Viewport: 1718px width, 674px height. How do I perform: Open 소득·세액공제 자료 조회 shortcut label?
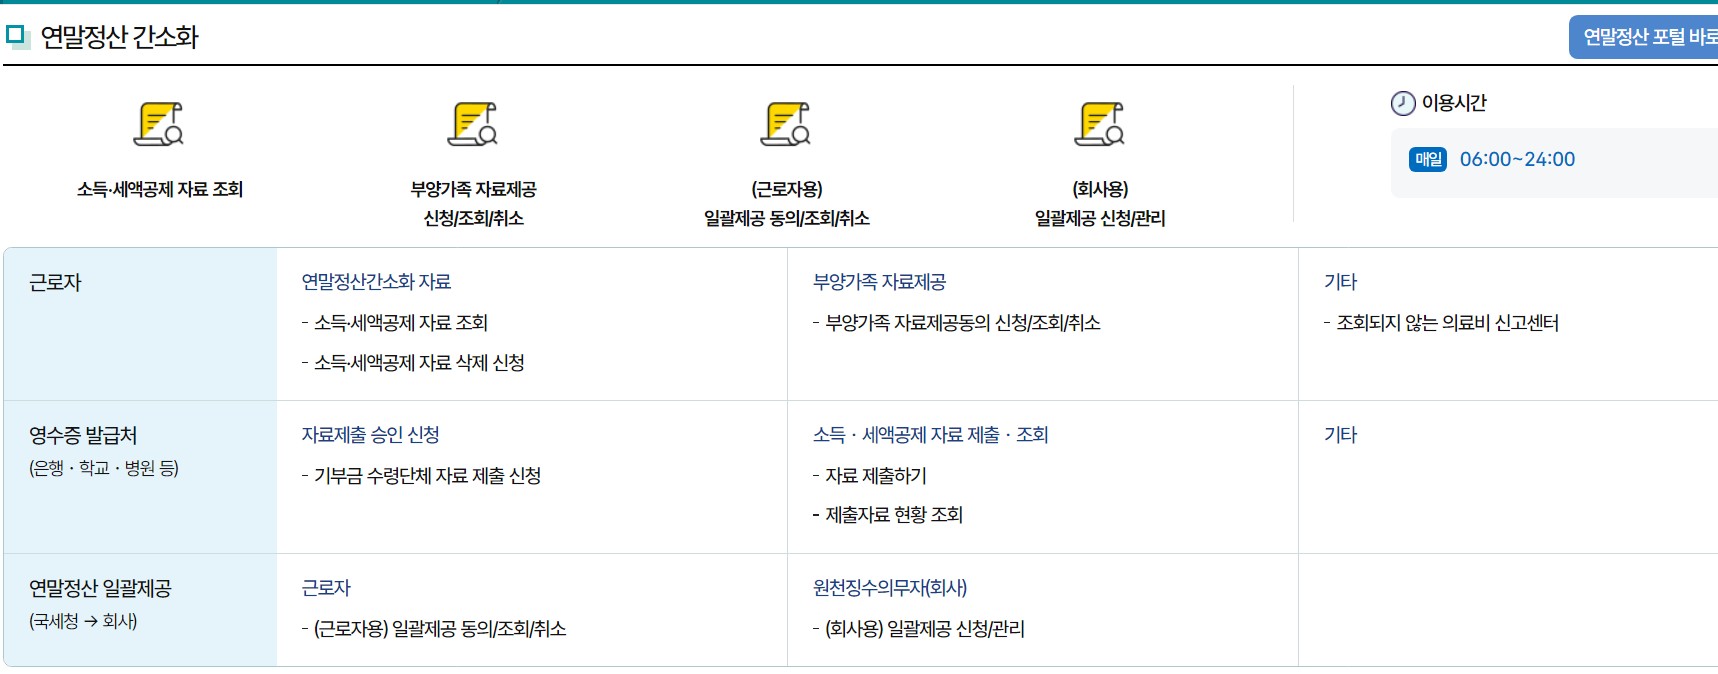tap(160, 189)
